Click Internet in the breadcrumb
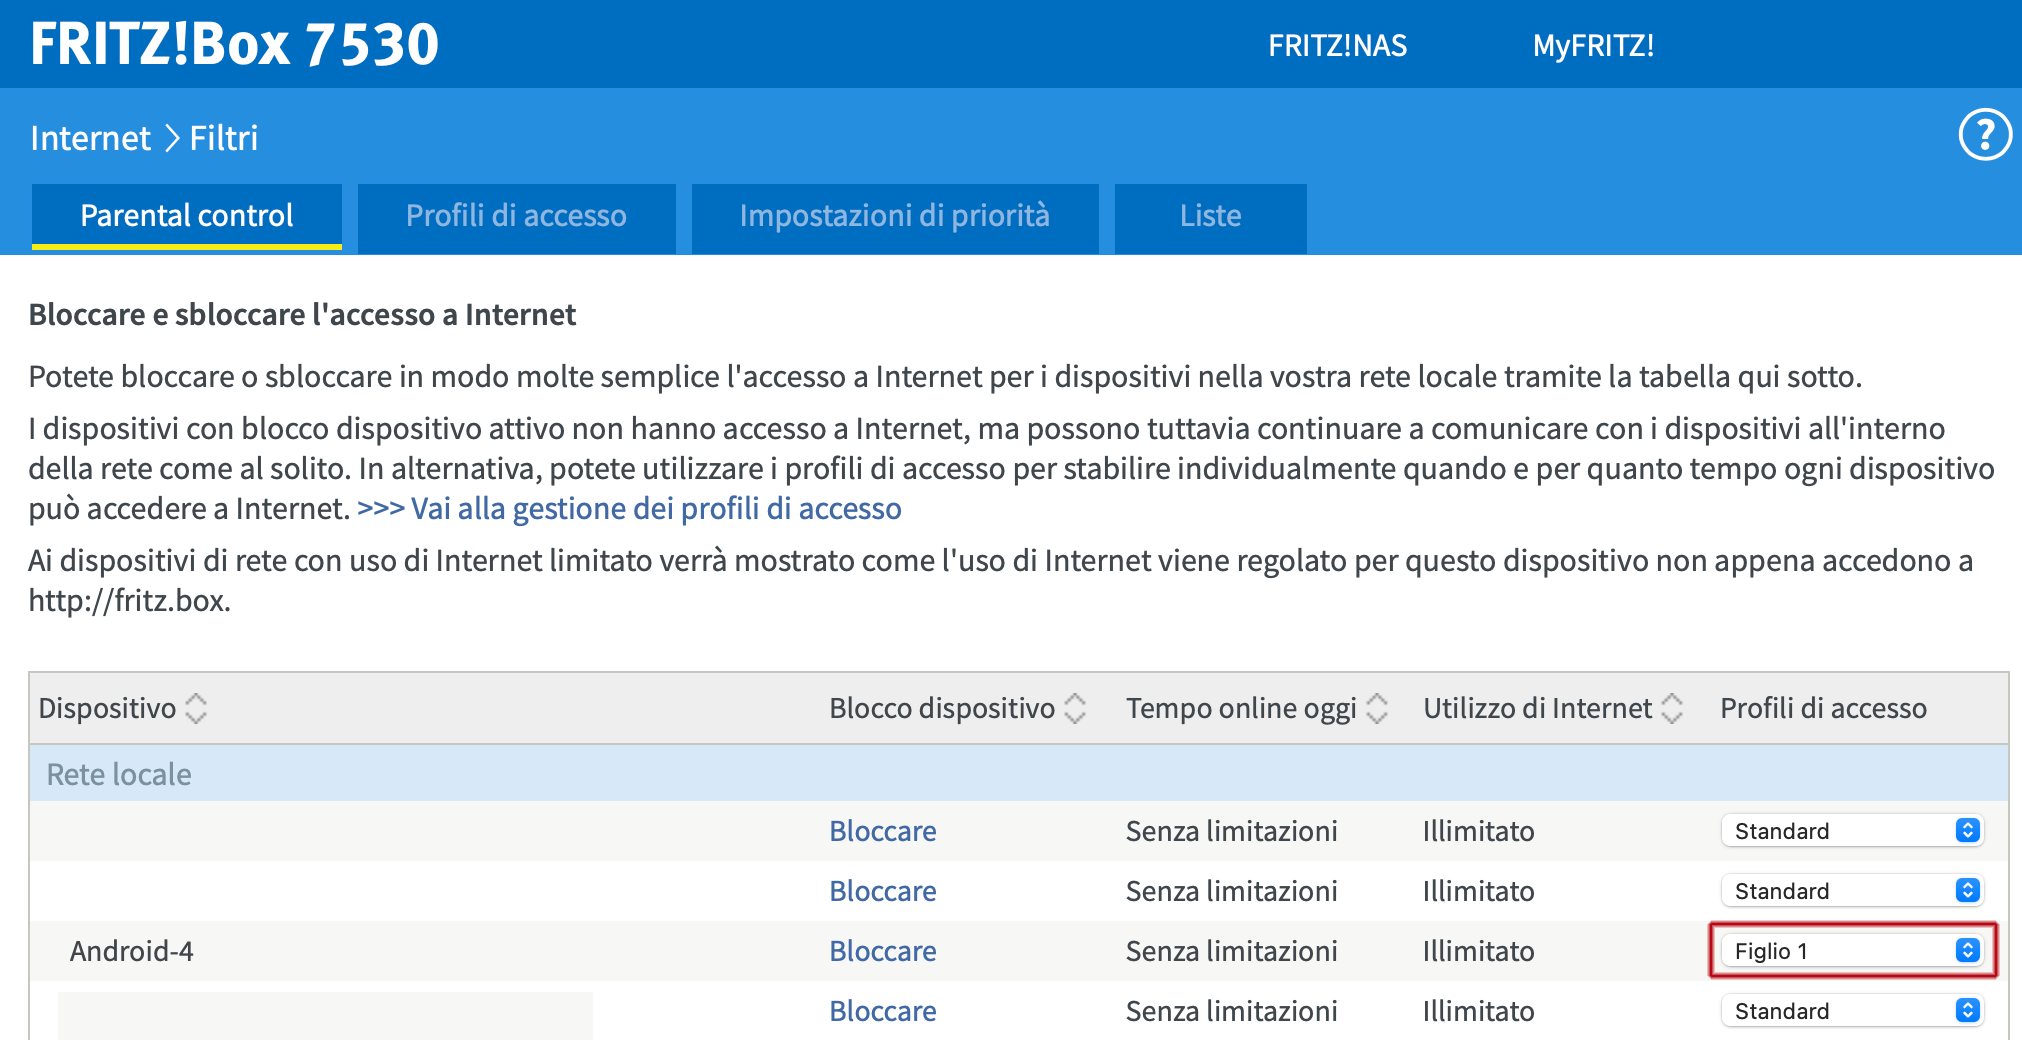Viewport: 2022px width, 1040px height. 90,138
